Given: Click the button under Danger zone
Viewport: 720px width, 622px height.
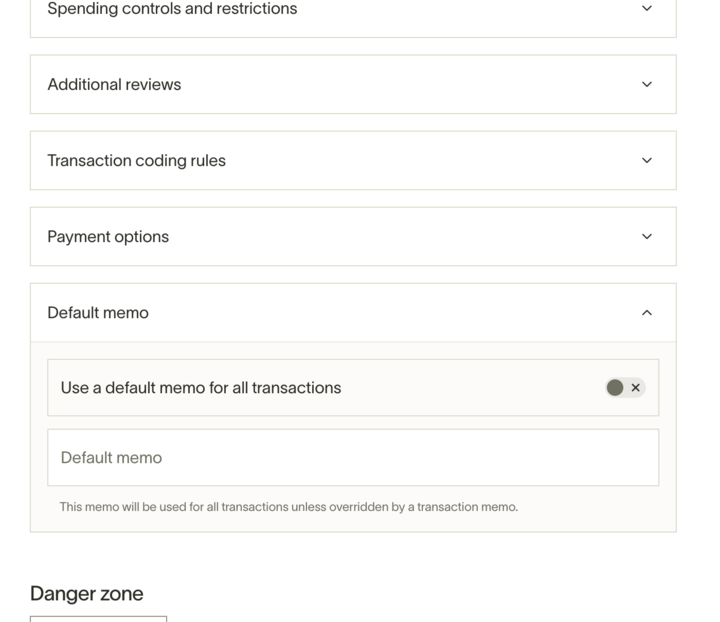Looking at the screenshot, I should click(x=98, y=619).
